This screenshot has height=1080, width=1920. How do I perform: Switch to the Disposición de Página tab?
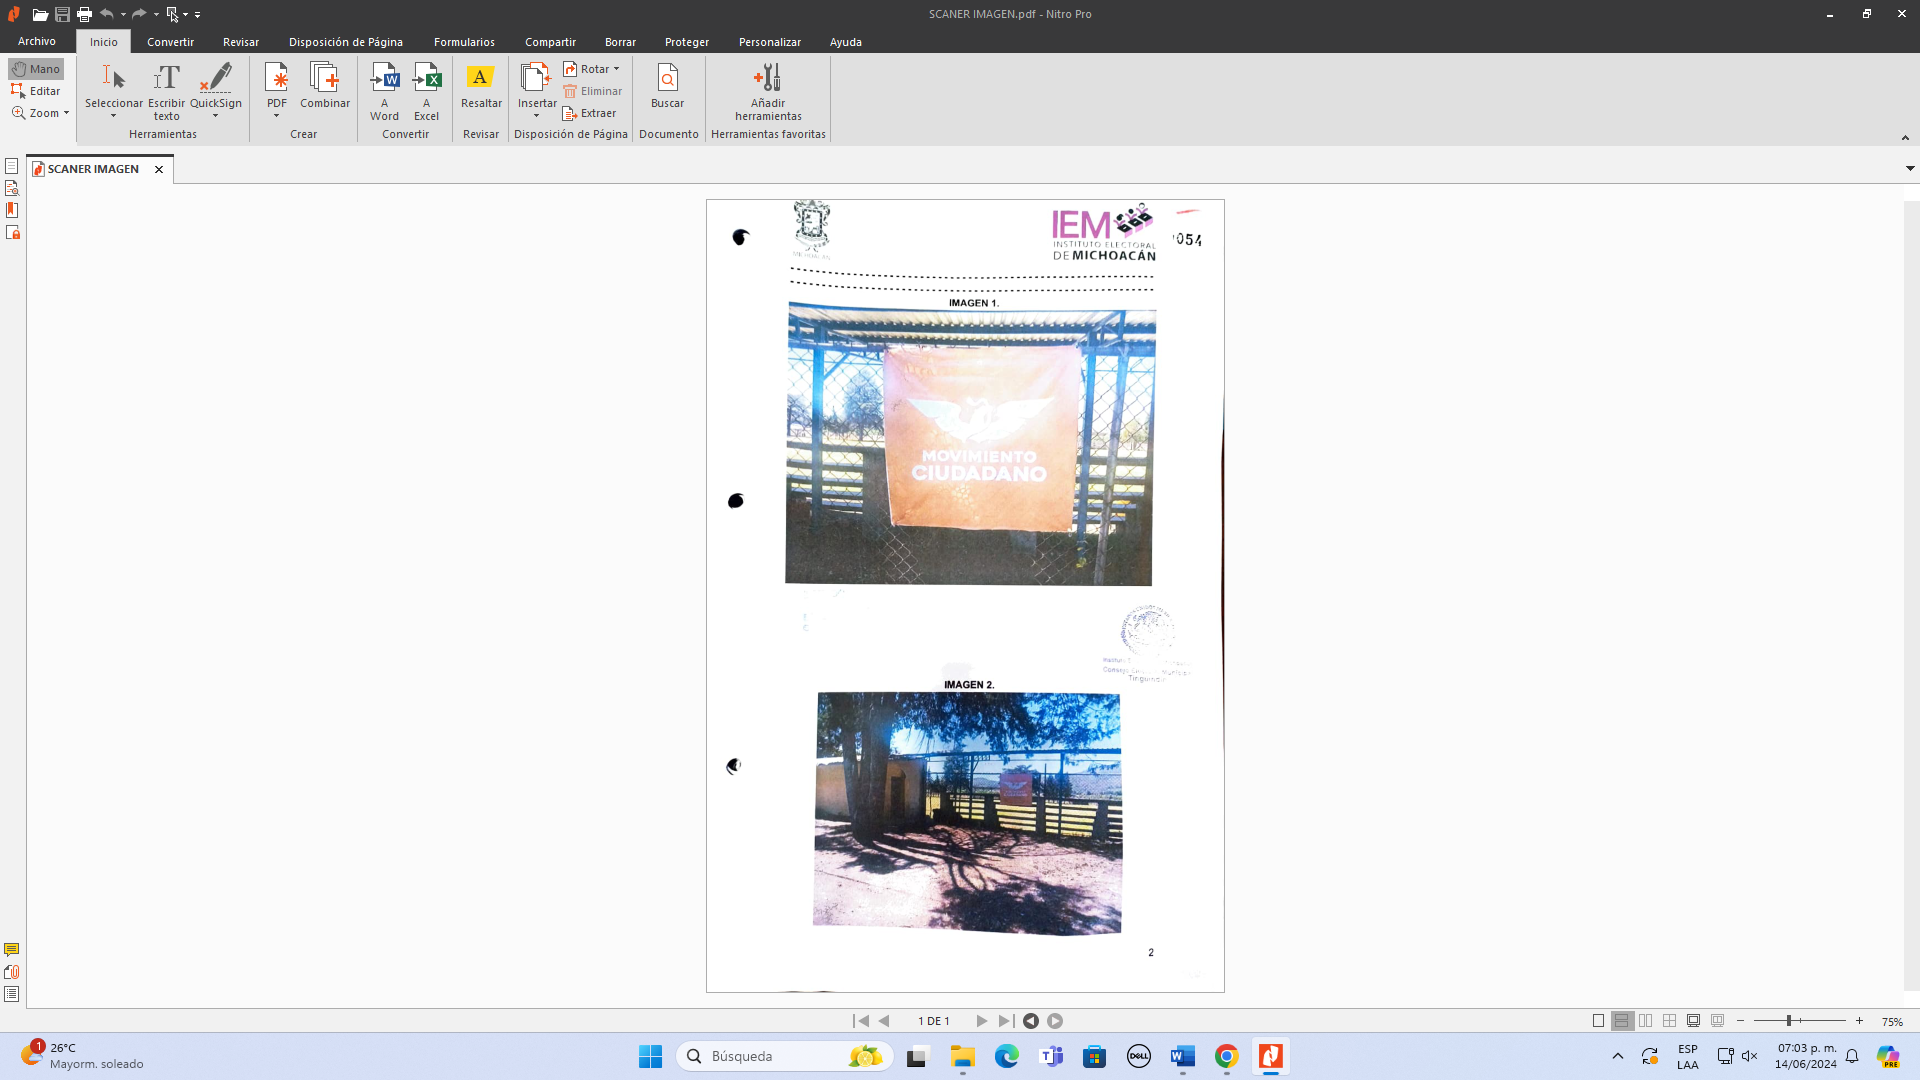point(346,42)
